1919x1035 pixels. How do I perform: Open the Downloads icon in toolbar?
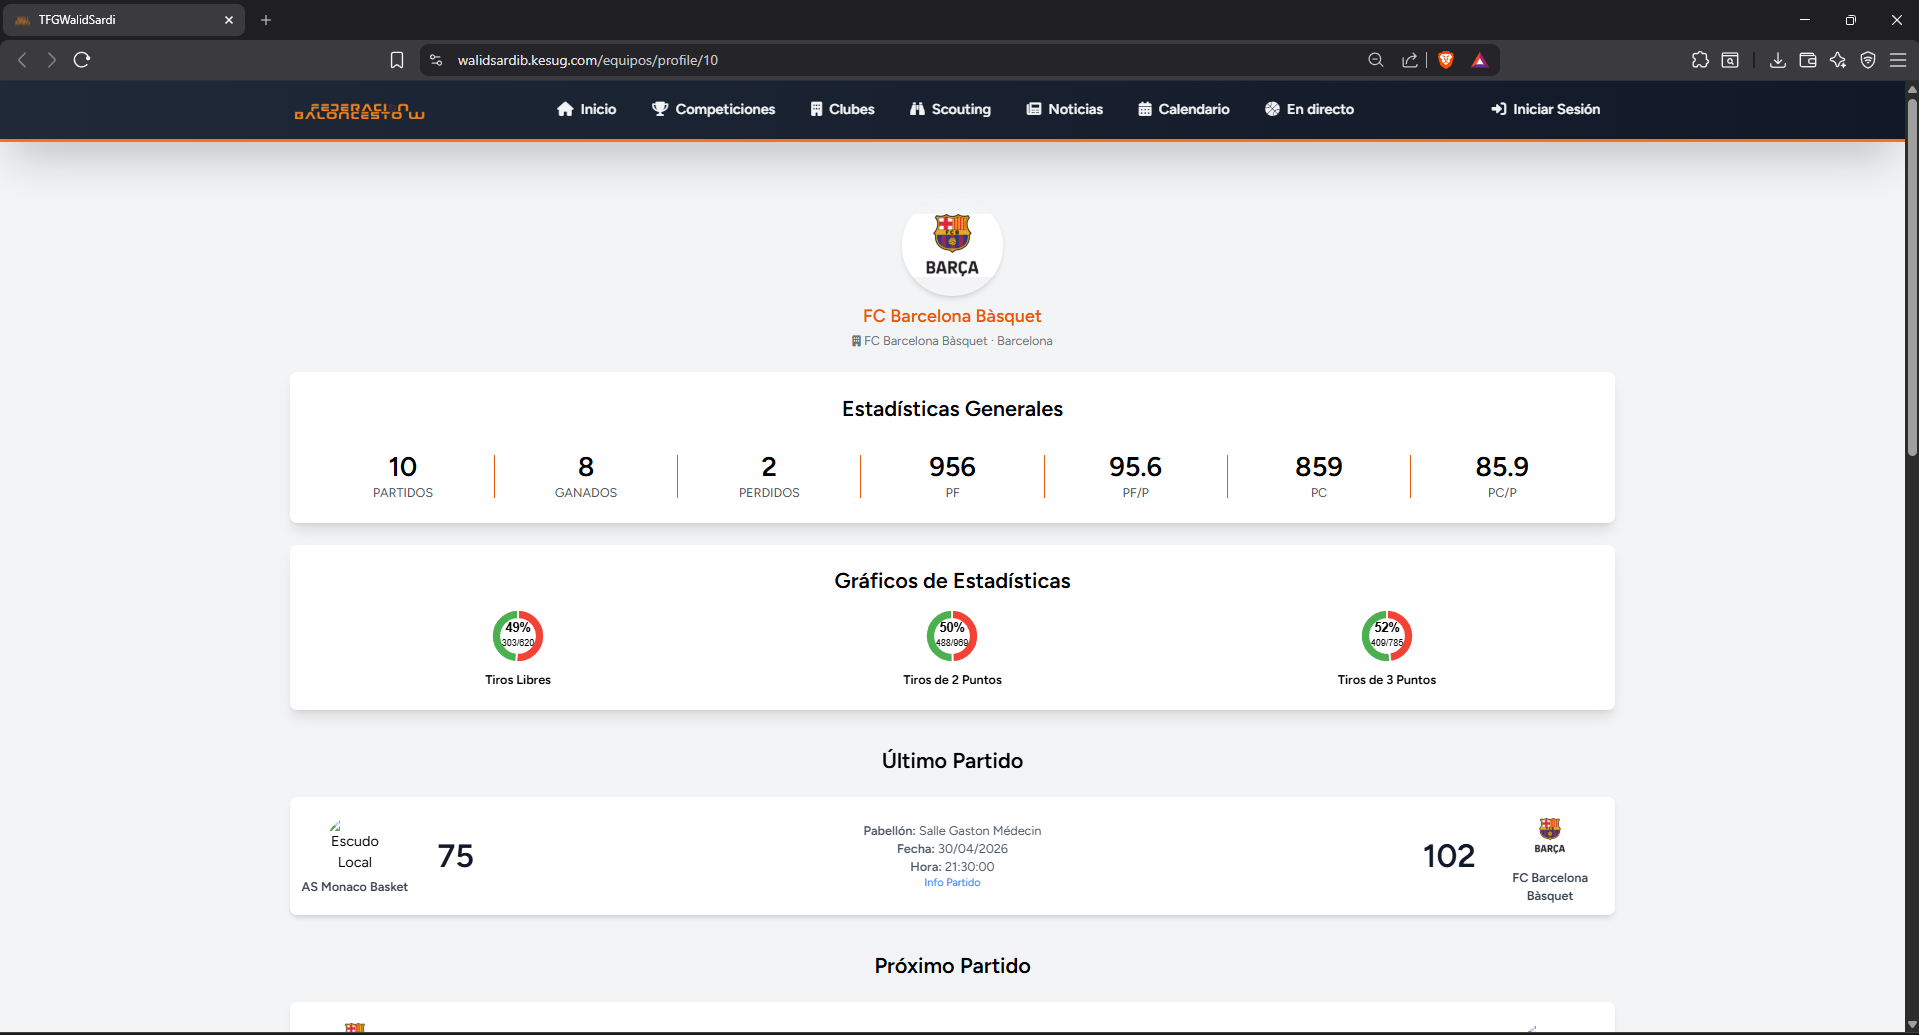pos(1778,60)
